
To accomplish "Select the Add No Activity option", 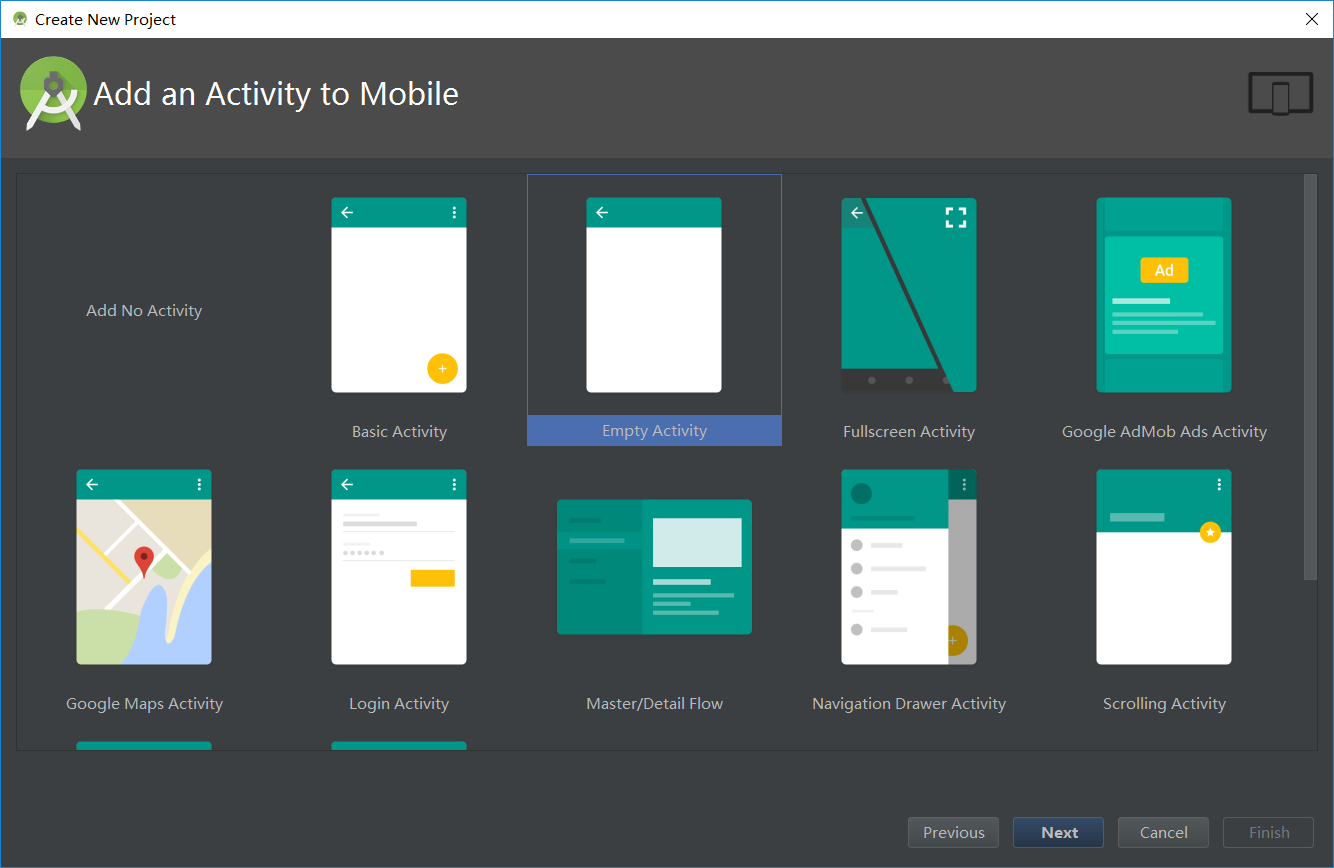I will 144,311.
